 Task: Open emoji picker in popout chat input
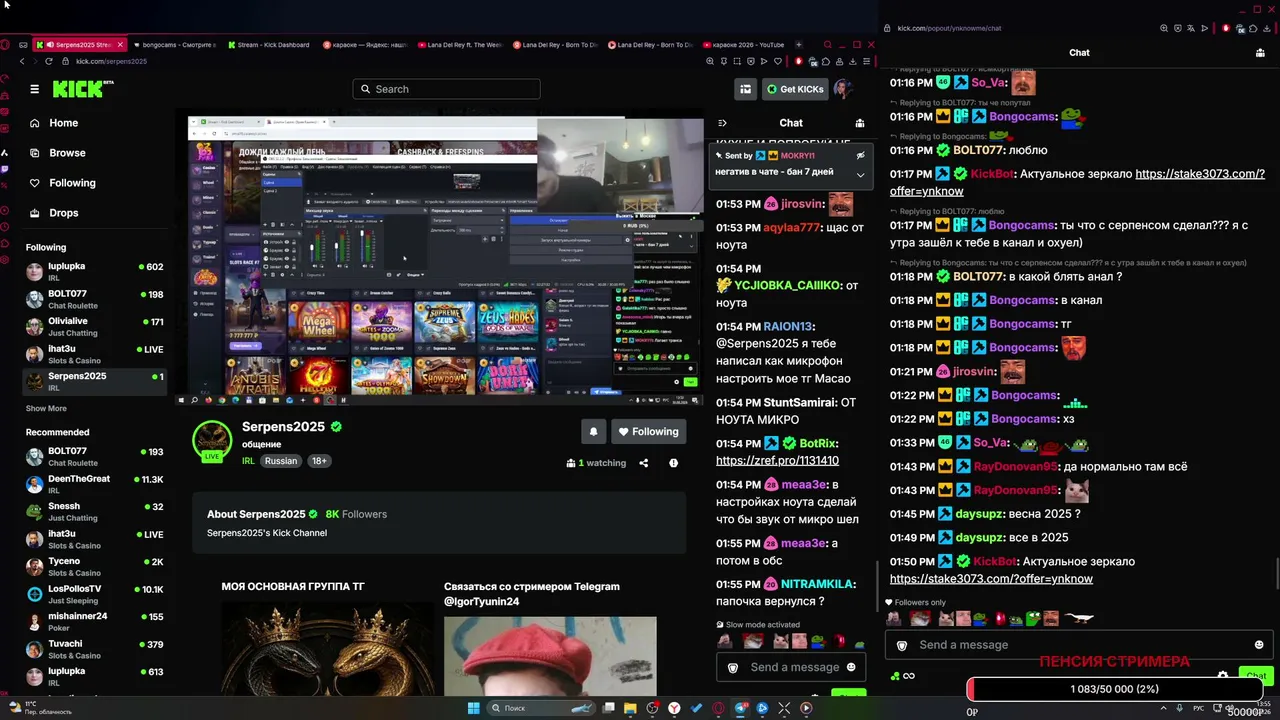point(1259,645)
